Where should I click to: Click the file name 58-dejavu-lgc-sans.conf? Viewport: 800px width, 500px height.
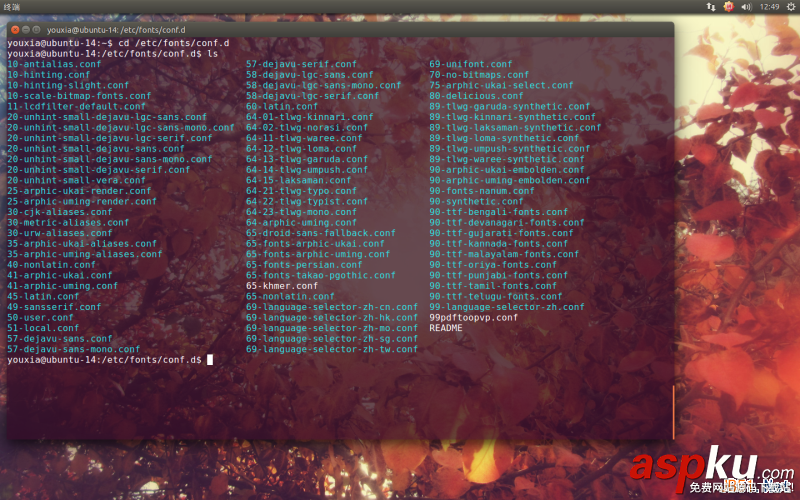[x=310, y=75]
